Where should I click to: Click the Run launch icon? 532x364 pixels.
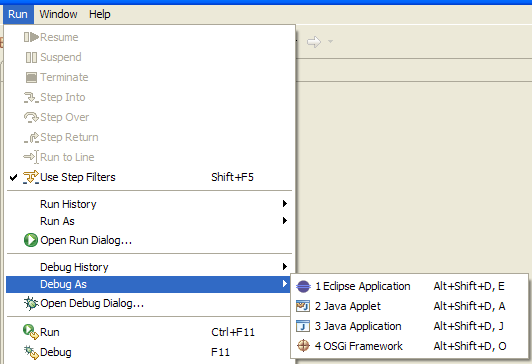31,332
